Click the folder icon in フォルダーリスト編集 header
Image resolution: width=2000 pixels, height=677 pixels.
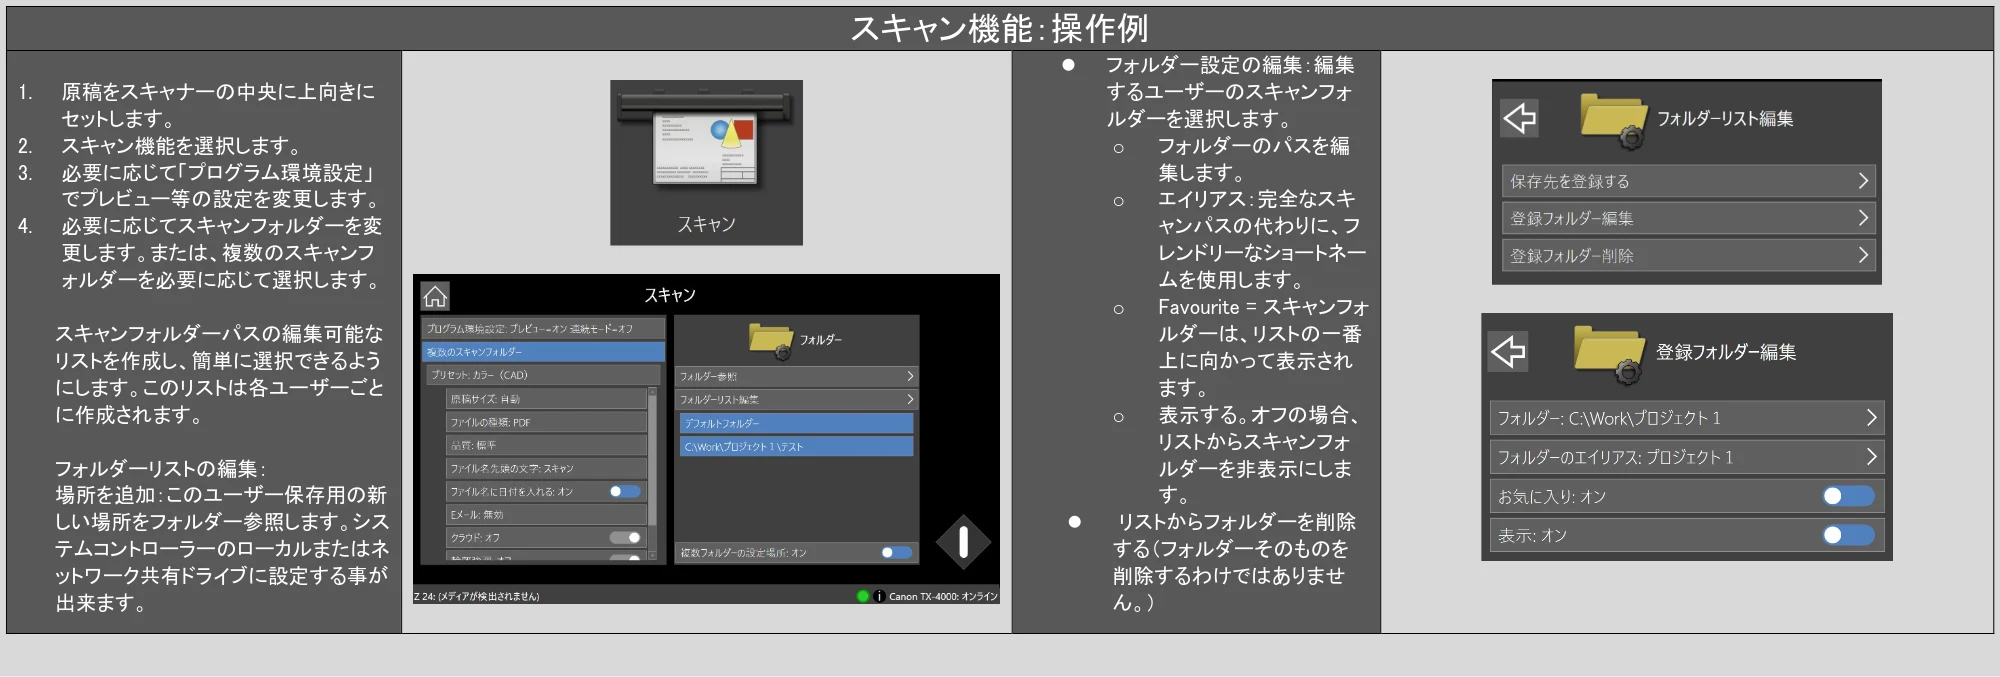click(x=1614, y=121)
